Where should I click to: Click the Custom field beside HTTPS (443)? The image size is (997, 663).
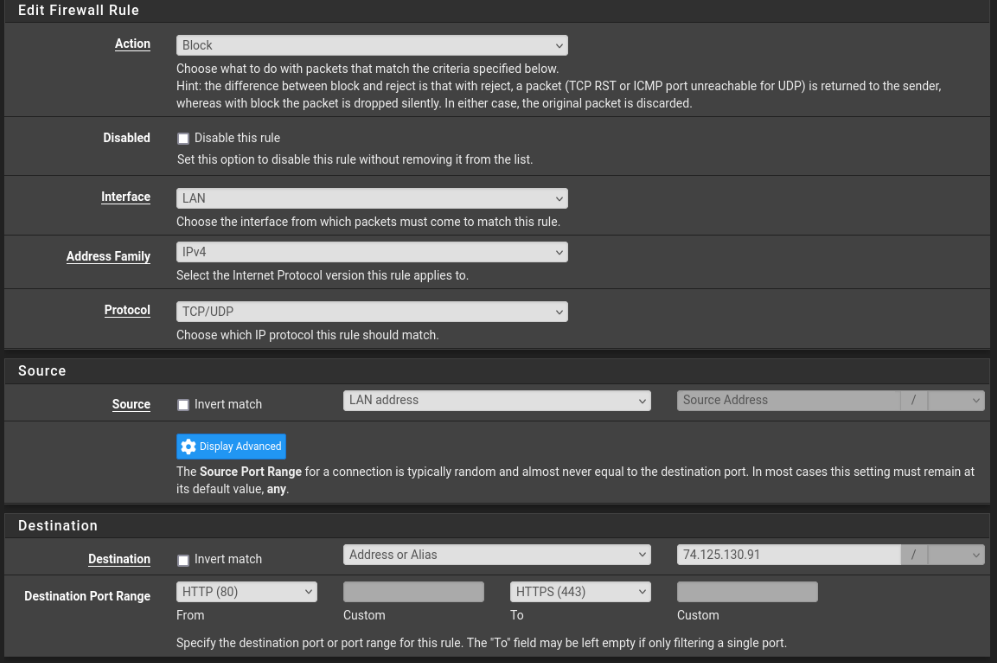(747, 591)
